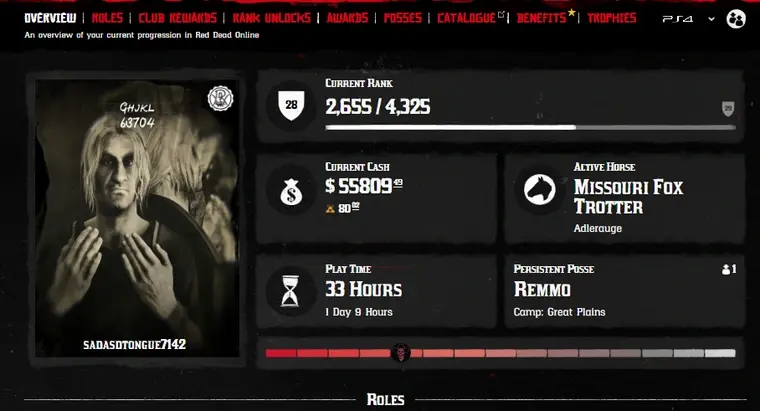Go to the Rank Unlocks tab

tap(271, 18)
